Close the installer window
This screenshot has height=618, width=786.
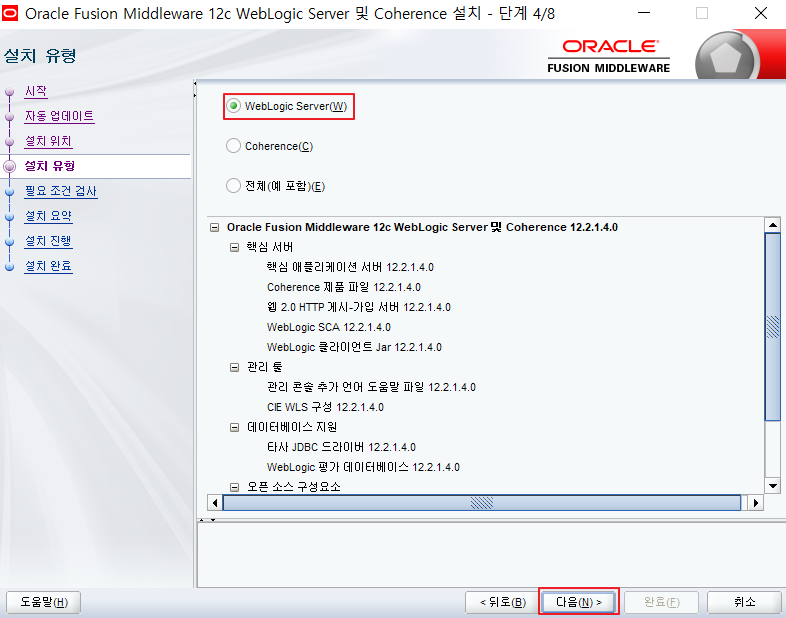[761, 14]
